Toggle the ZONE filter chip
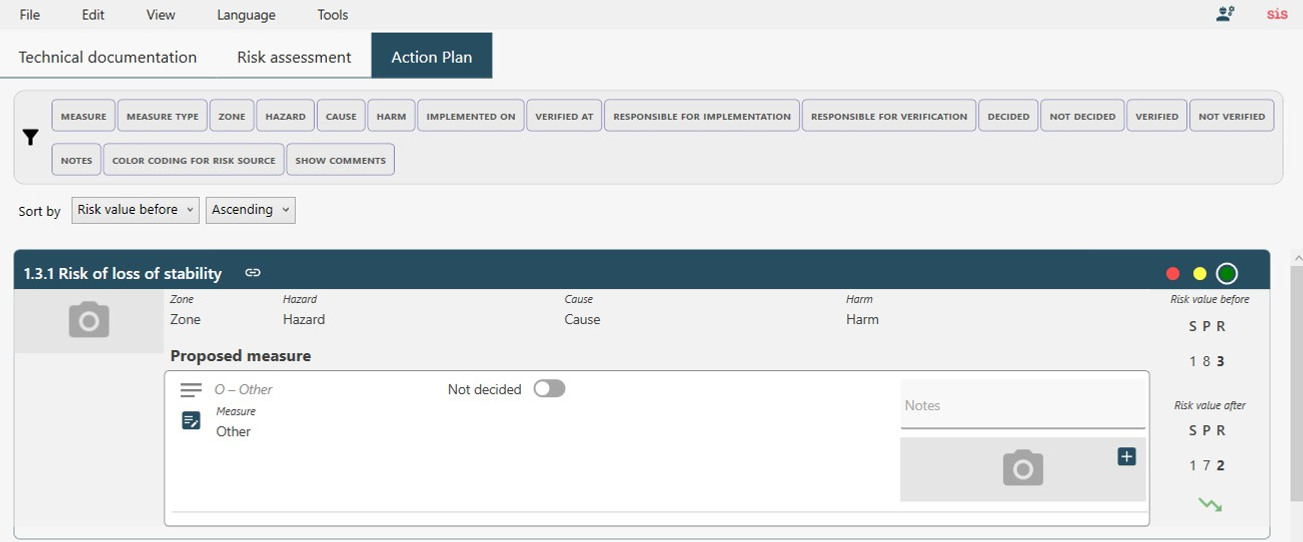Image resolution: width=1303 pixels, height=542 pixels. point(232,116)
